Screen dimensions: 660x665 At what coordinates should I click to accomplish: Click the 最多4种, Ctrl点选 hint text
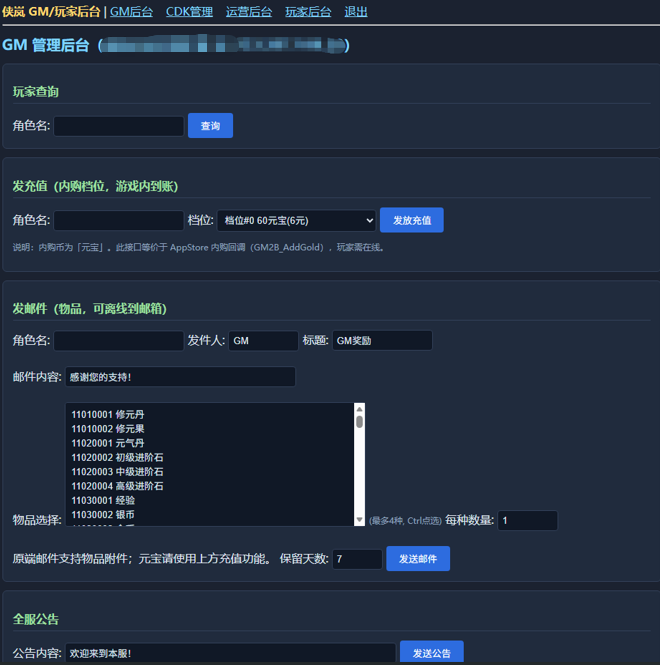(x=405, y=521)
